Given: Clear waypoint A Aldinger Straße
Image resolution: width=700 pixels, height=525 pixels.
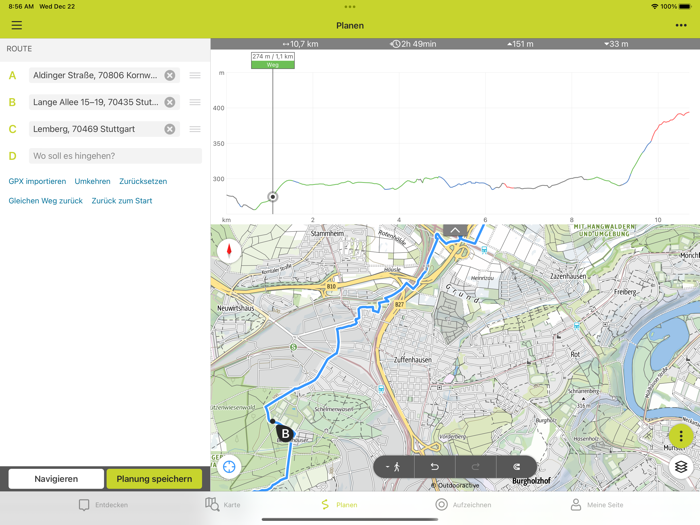Looking at the screenshot, I should tap(170, 75).
